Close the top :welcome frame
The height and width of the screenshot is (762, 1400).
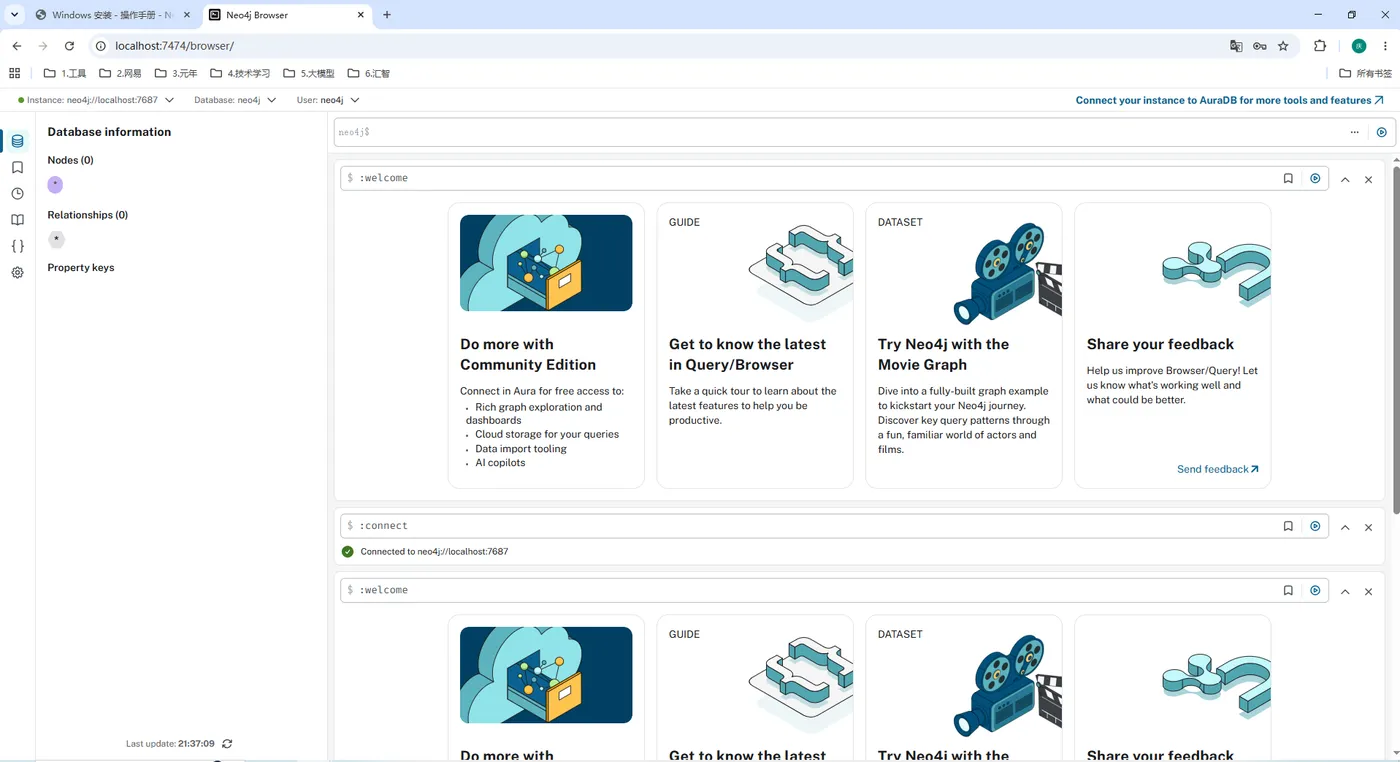[1369, 180]
